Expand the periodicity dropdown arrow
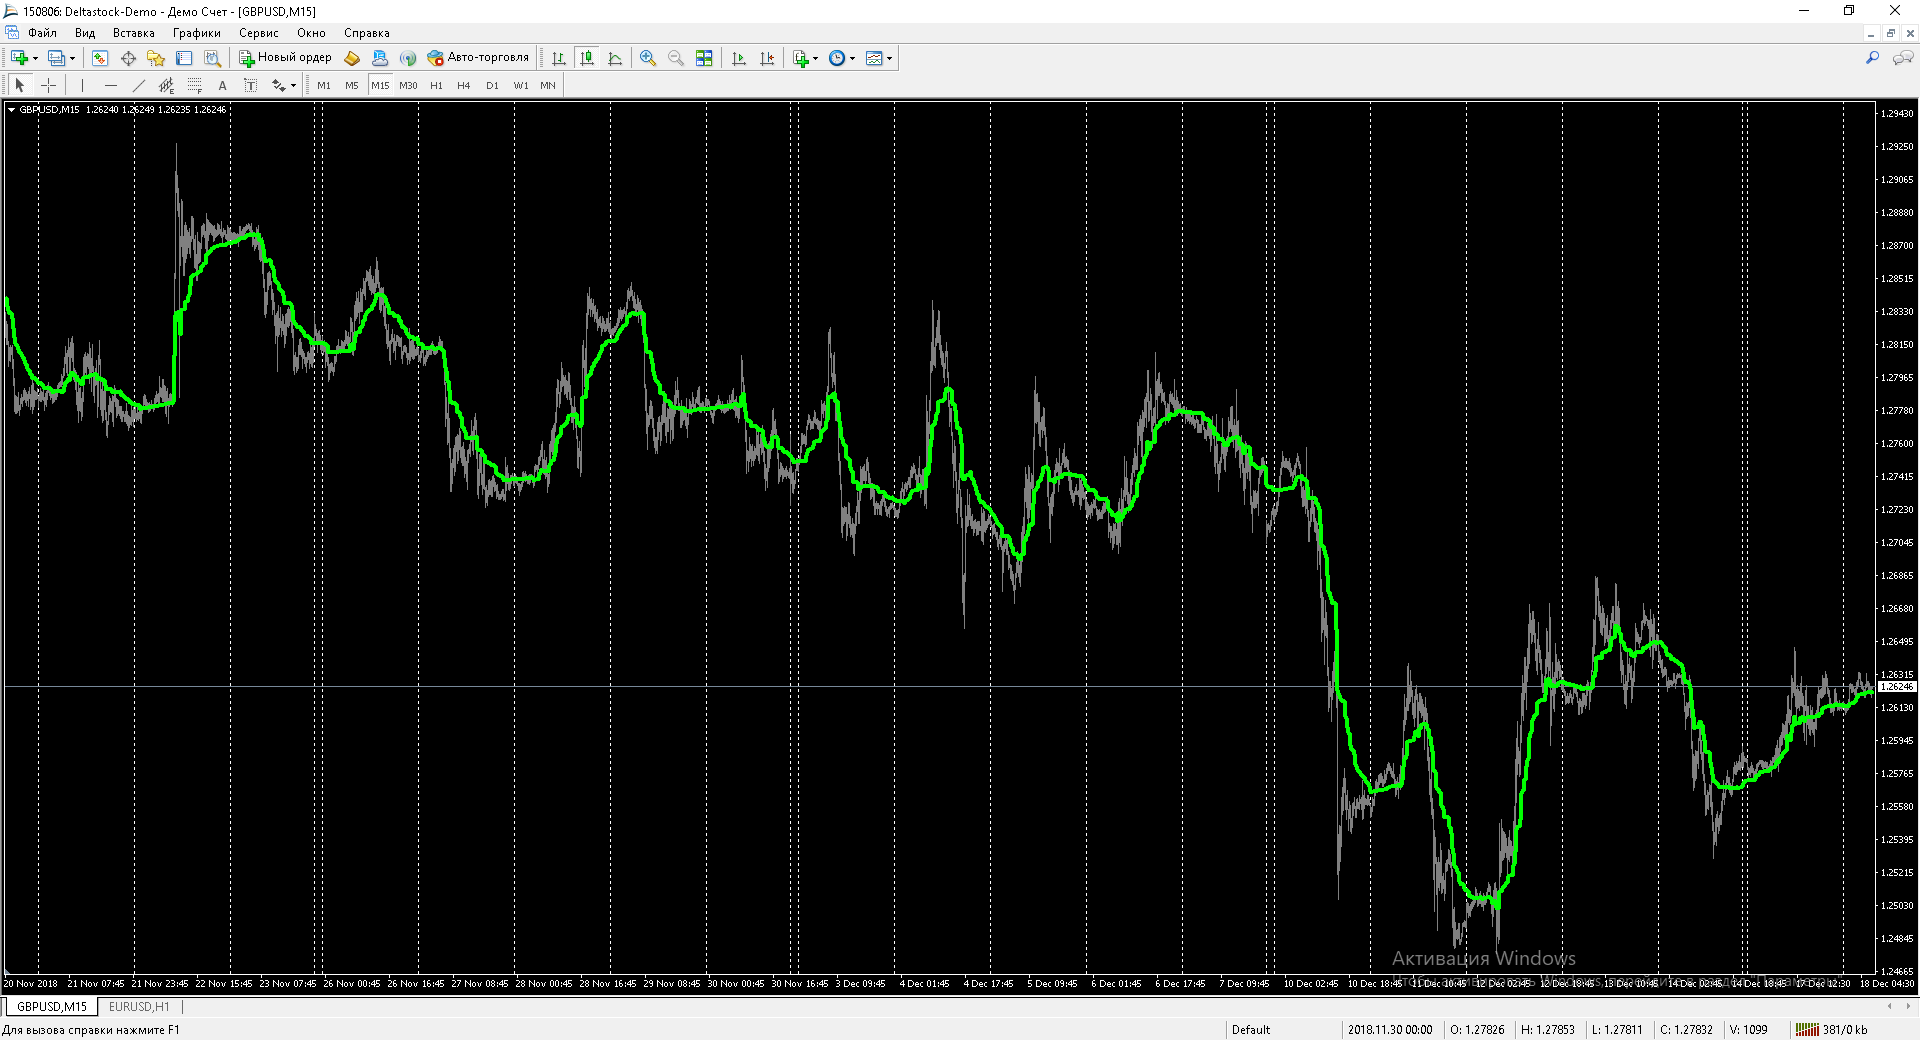 click(852, 58)
